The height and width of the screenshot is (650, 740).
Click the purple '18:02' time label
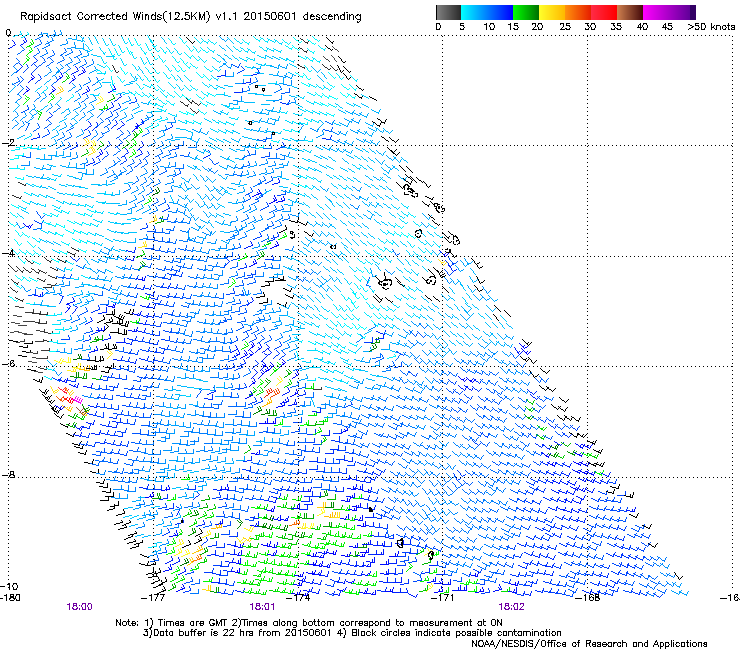[x=511, y=607]
